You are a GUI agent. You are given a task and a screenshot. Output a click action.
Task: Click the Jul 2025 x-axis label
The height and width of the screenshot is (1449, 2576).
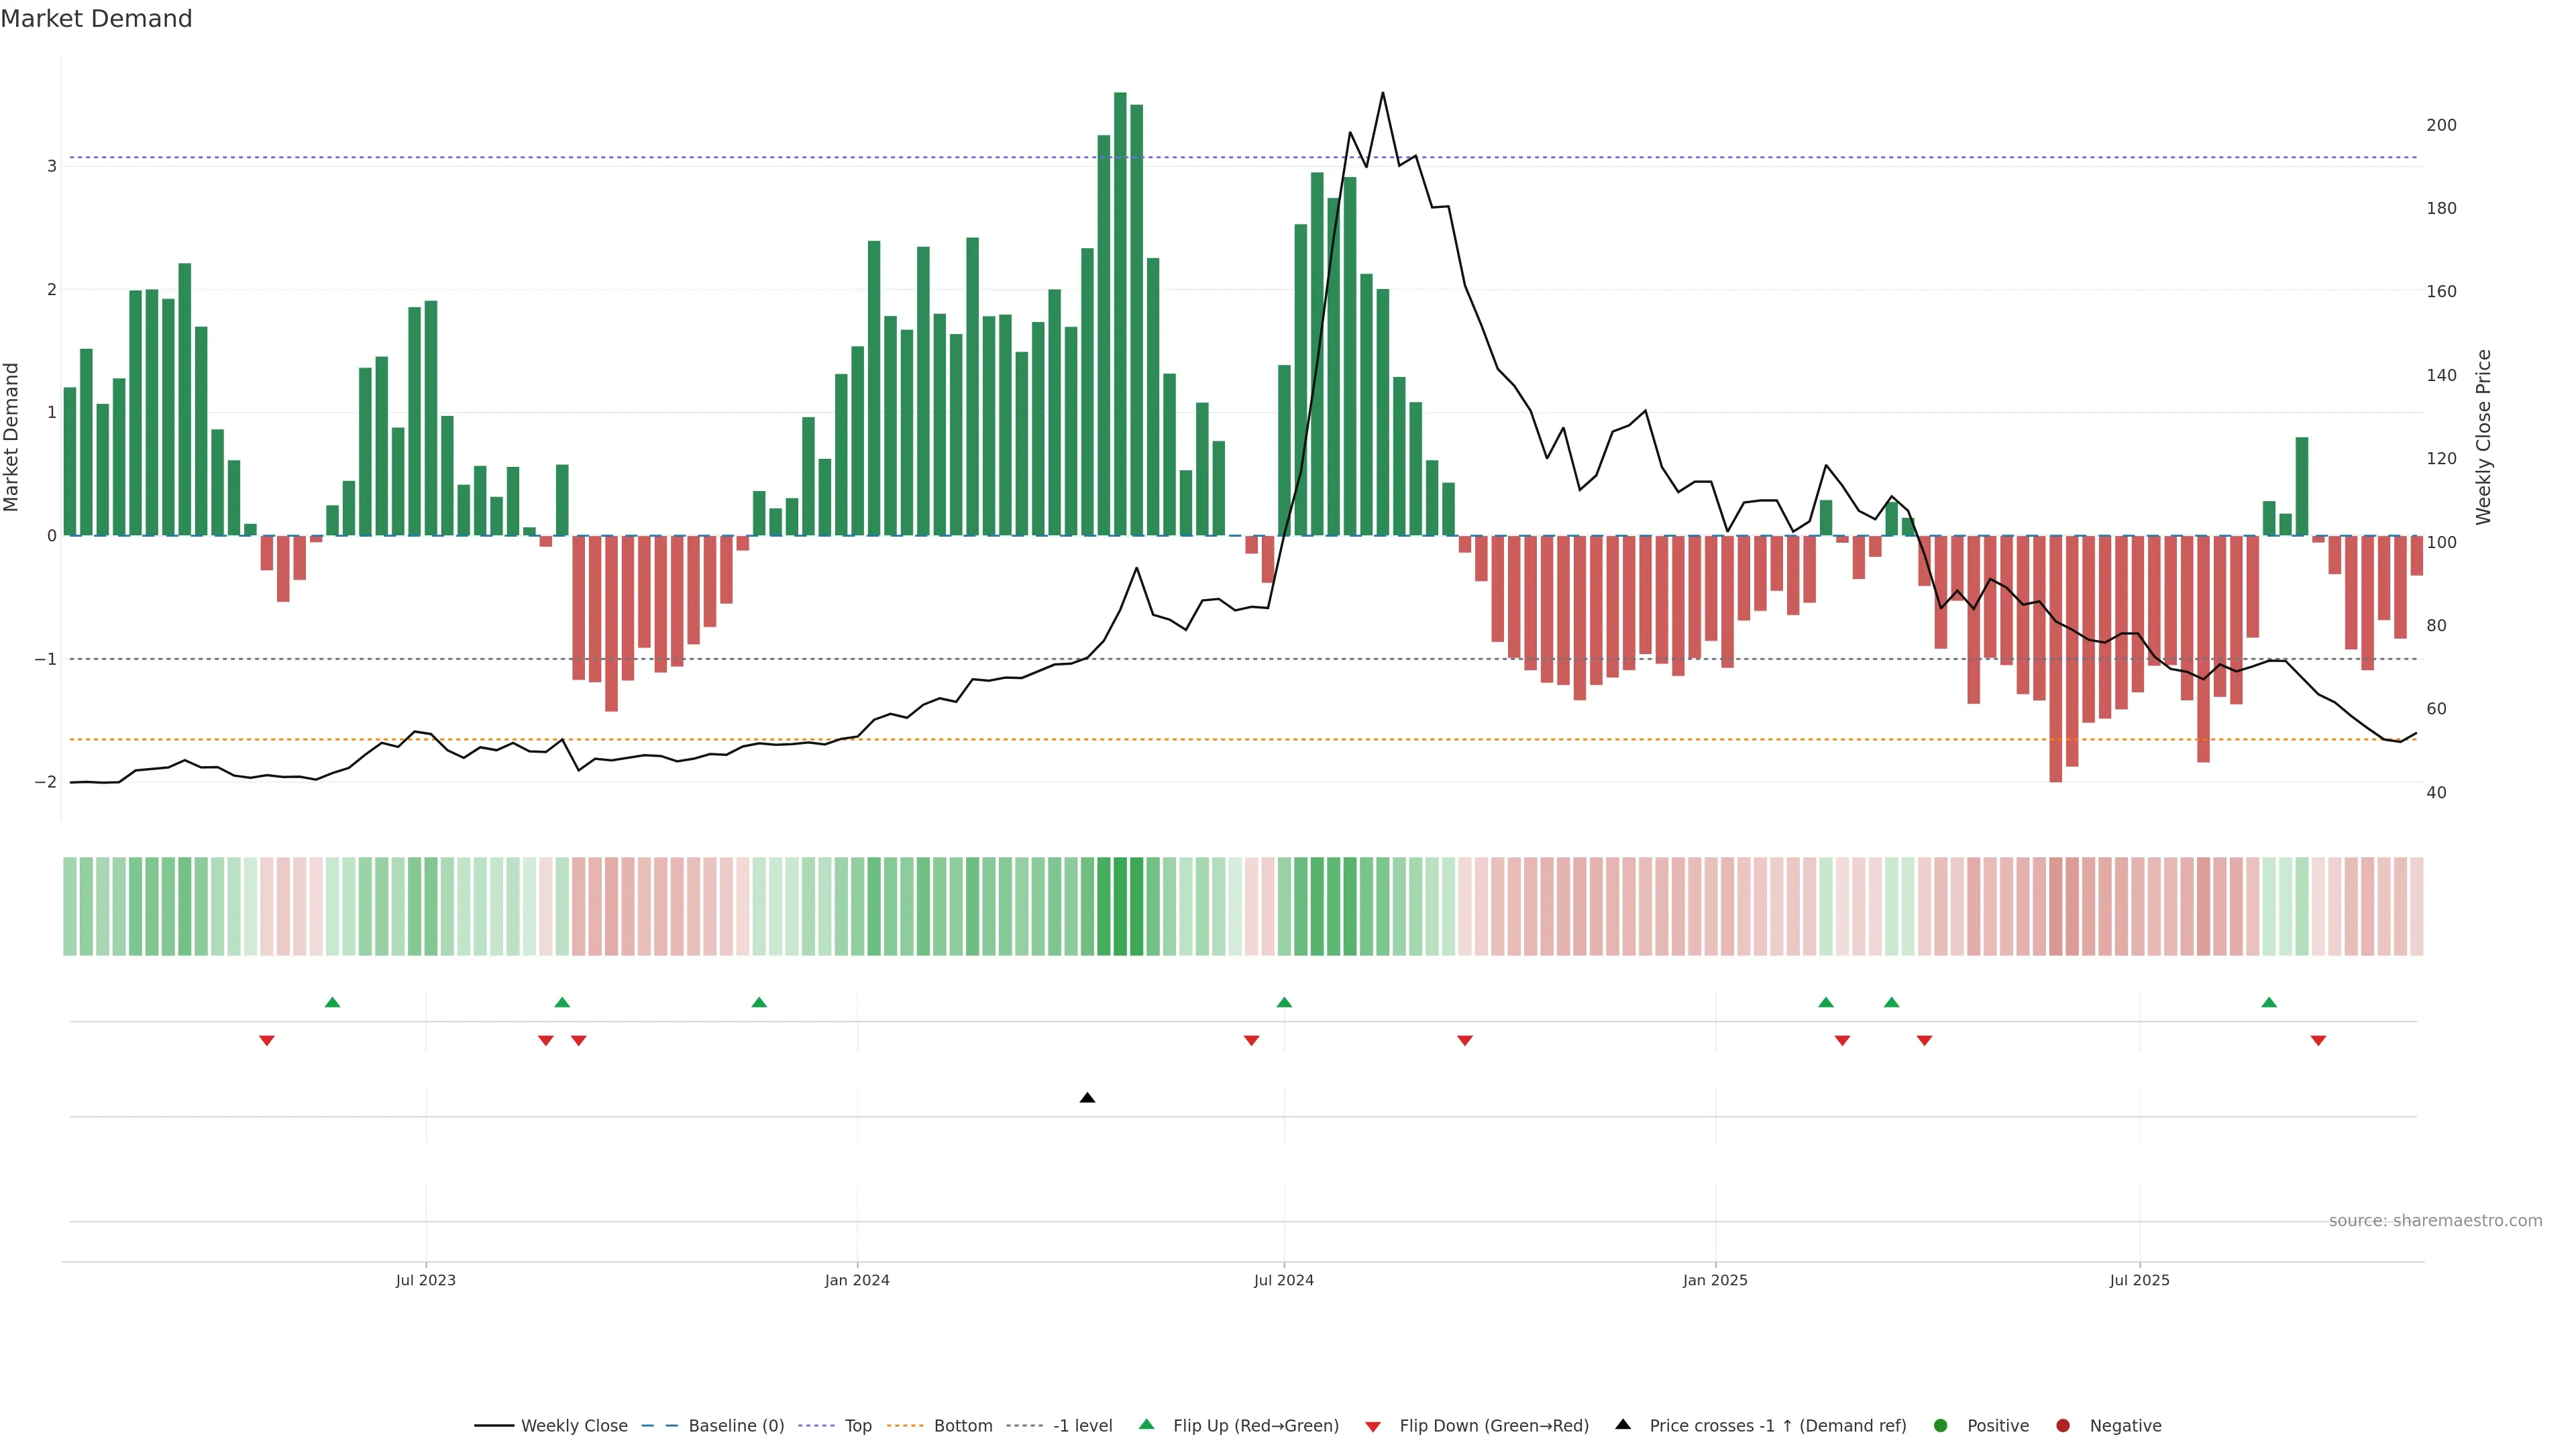point(2139,1280)
